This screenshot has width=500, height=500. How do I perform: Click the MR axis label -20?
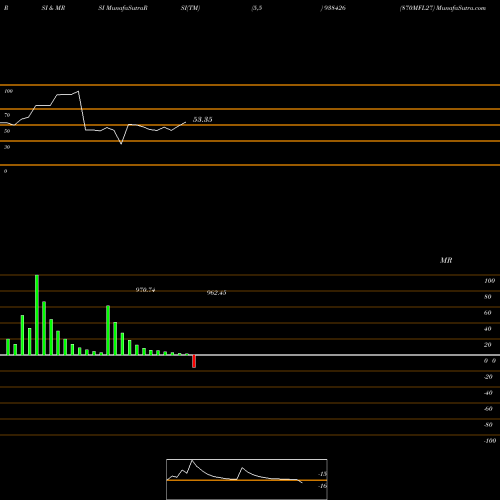tap(488, 377)
